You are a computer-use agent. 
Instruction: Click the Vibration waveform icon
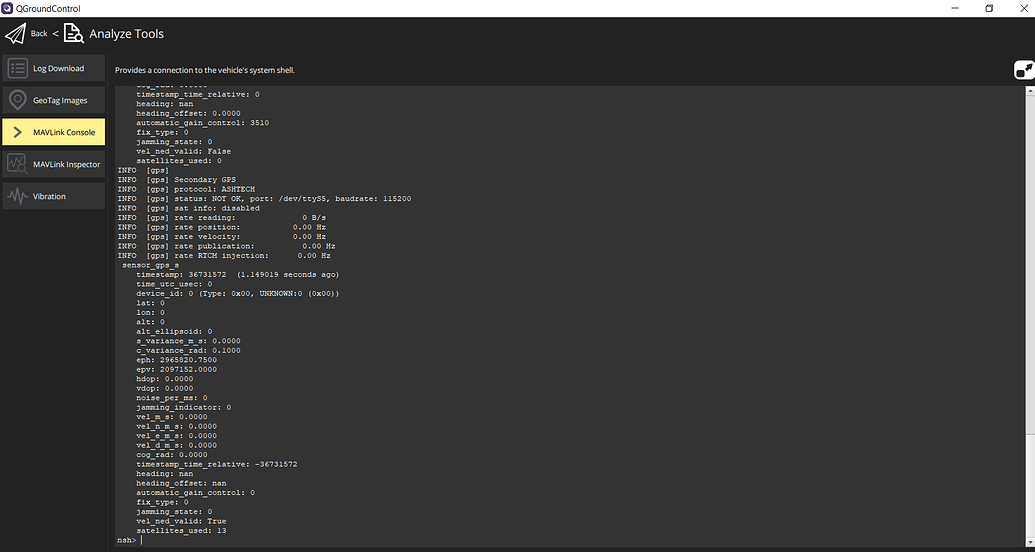click(x=17, y=197)
